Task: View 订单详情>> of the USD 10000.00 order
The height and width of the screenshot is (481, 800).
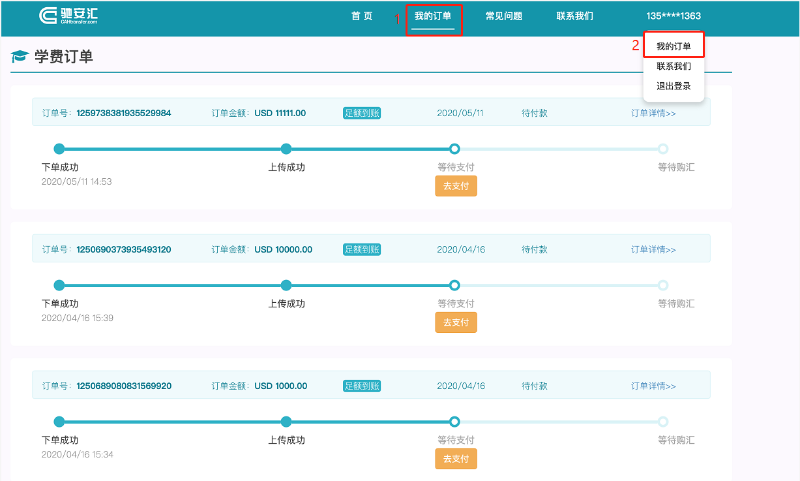Action: [x=653, y=249]
